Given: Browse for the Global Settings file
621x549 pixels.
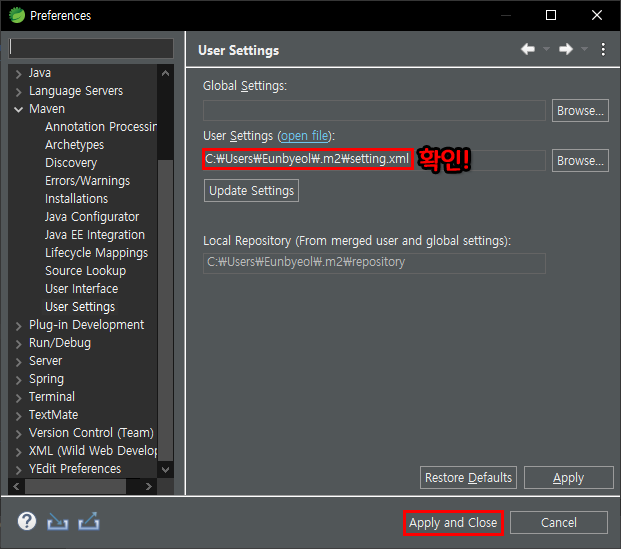Looking at the screenshot, I should pos(580,111).
